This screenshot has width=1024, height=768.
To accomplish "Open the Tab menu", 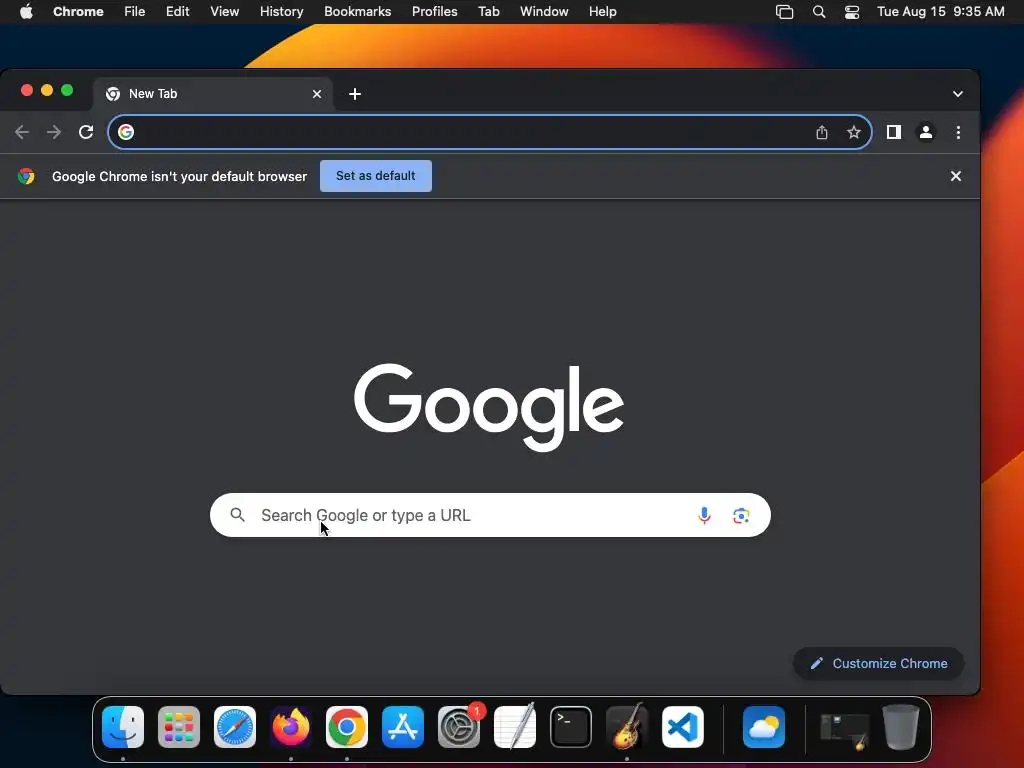I will click(488, 12).
